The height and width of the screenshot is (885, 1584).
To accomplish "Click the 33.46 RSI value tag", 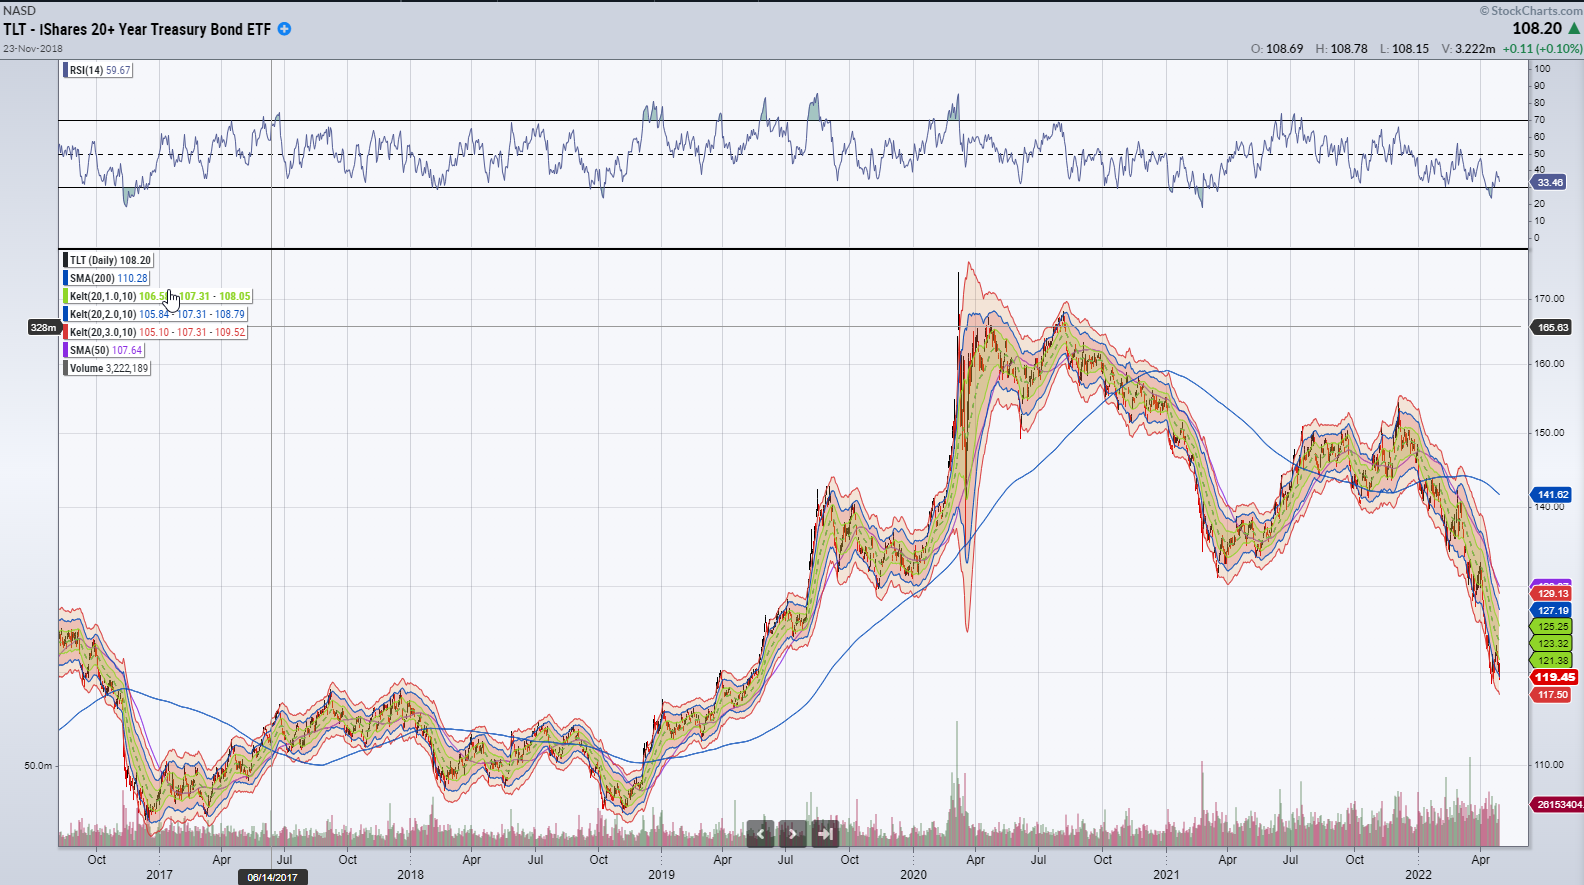I will click(1549, 182).
